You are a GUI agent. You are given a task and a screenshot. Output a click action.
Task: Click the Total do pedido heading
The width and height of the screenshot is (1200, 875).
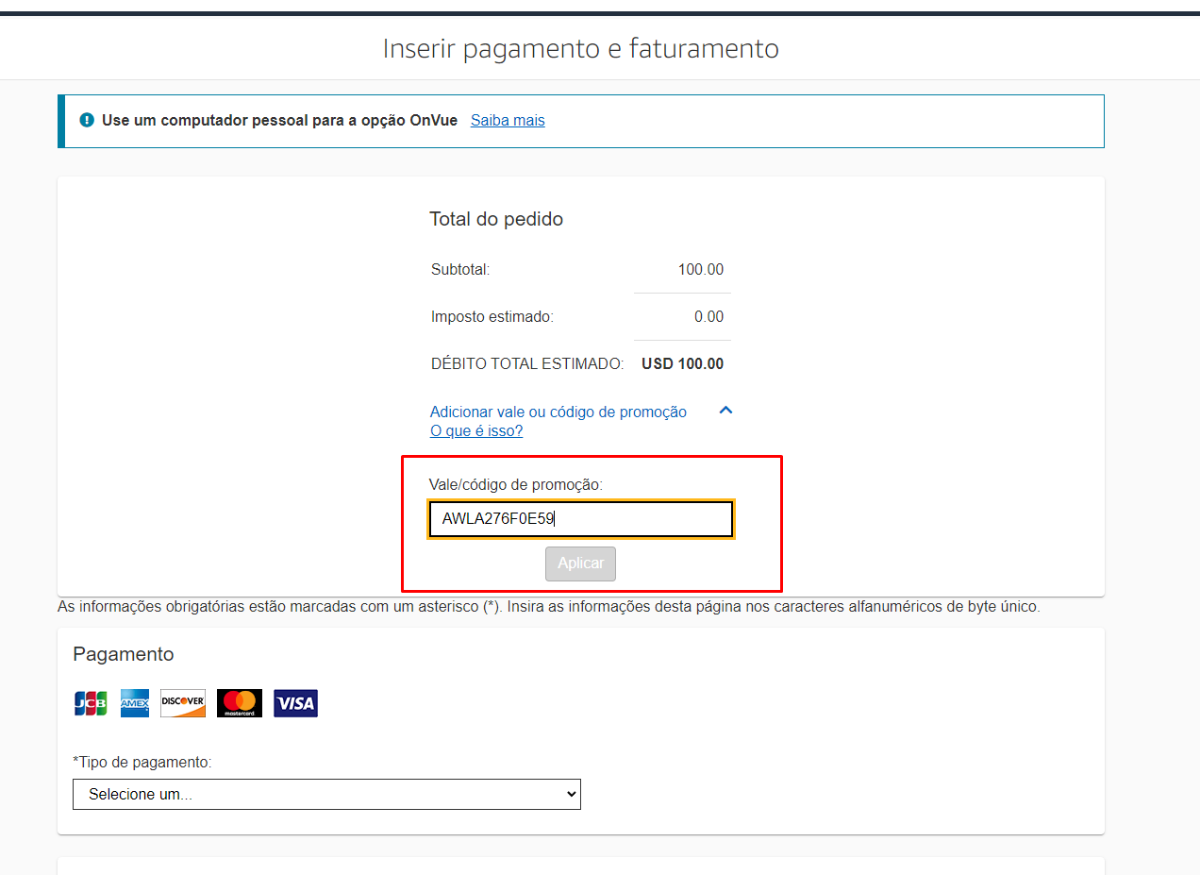coord(496,219)
